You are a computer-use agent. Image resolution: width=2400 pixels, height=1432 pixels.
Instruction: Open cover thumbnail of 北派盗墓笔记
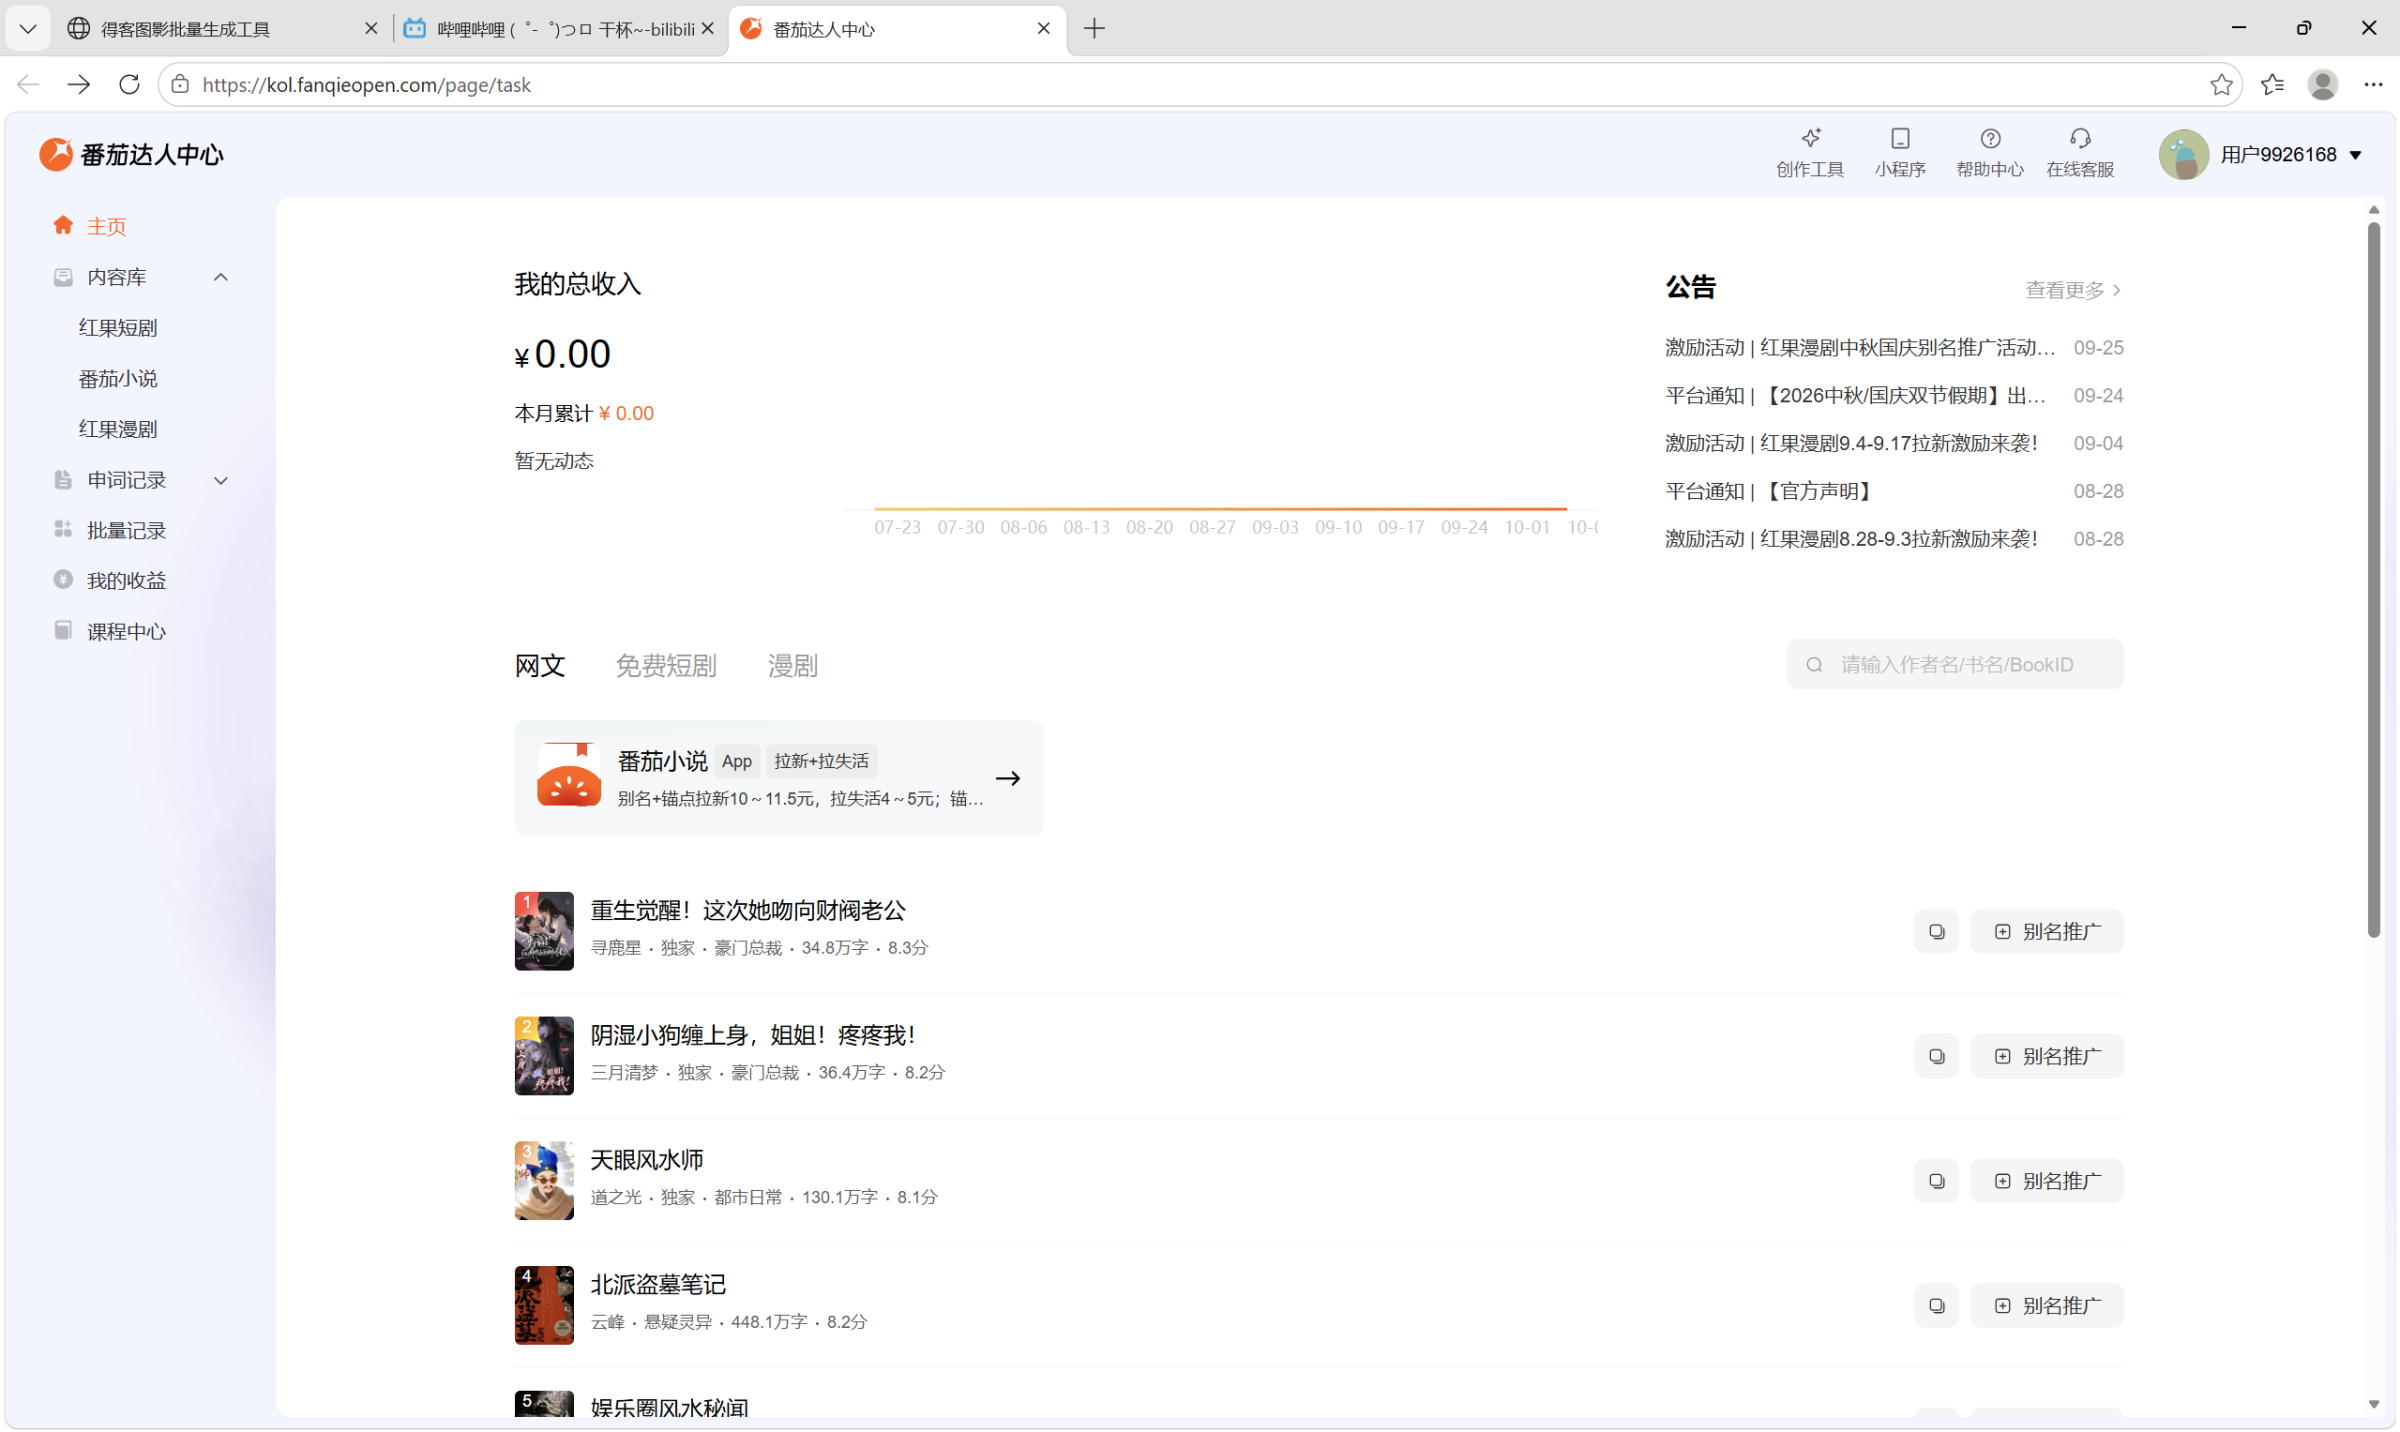pos(544,1305)
